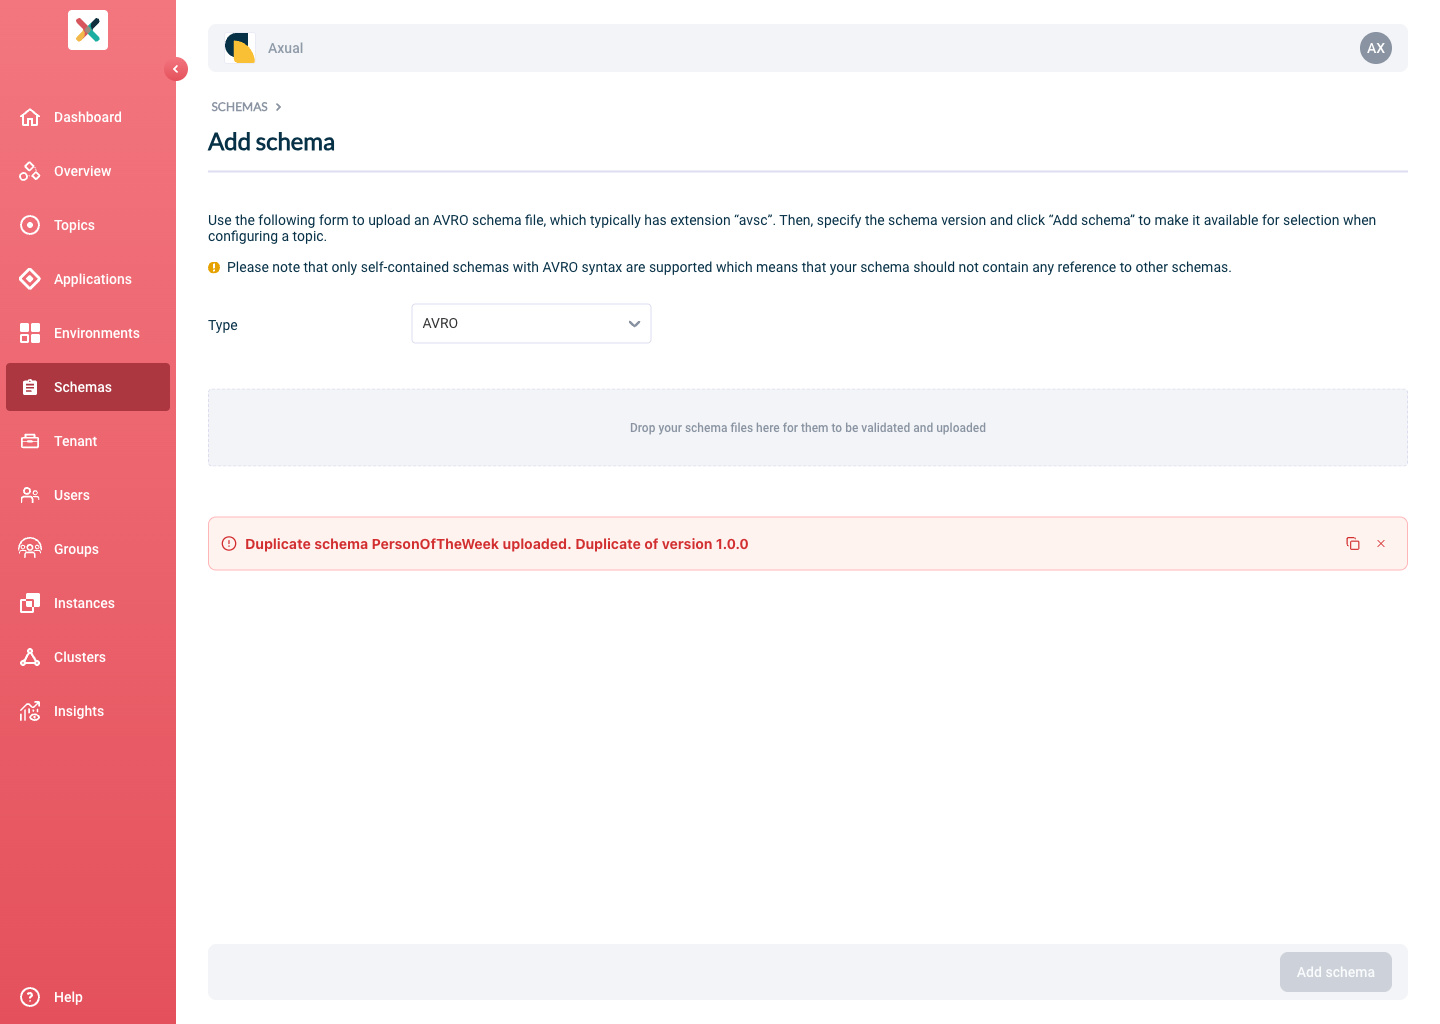Click the Axual tenant logo in header
The width and height of the screenshot is (1440, 1024).
pos(240,48)
